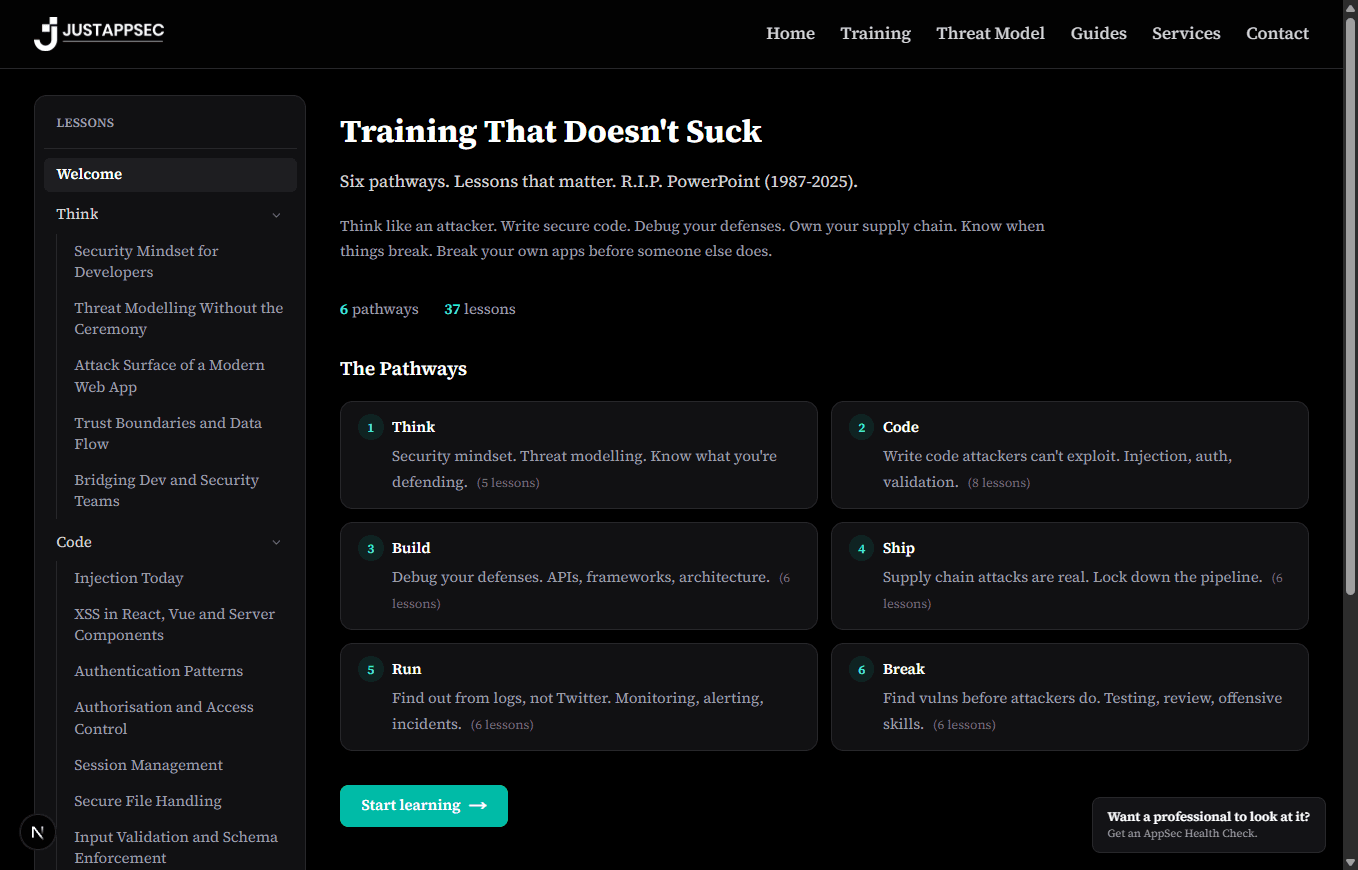Open the Break pathway card

click(x=1070, y=697)
